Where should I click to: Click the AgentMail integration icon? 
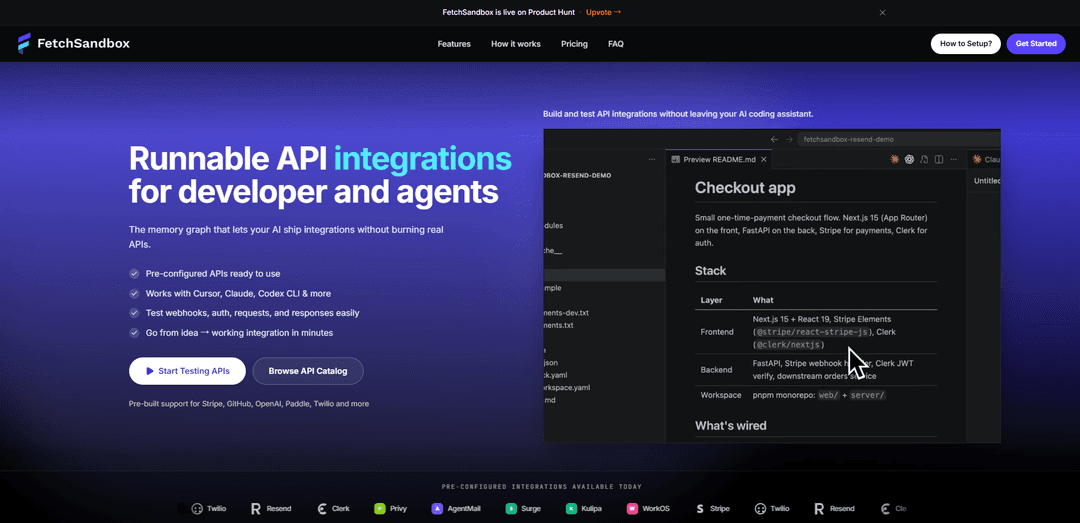pos(437,509)
